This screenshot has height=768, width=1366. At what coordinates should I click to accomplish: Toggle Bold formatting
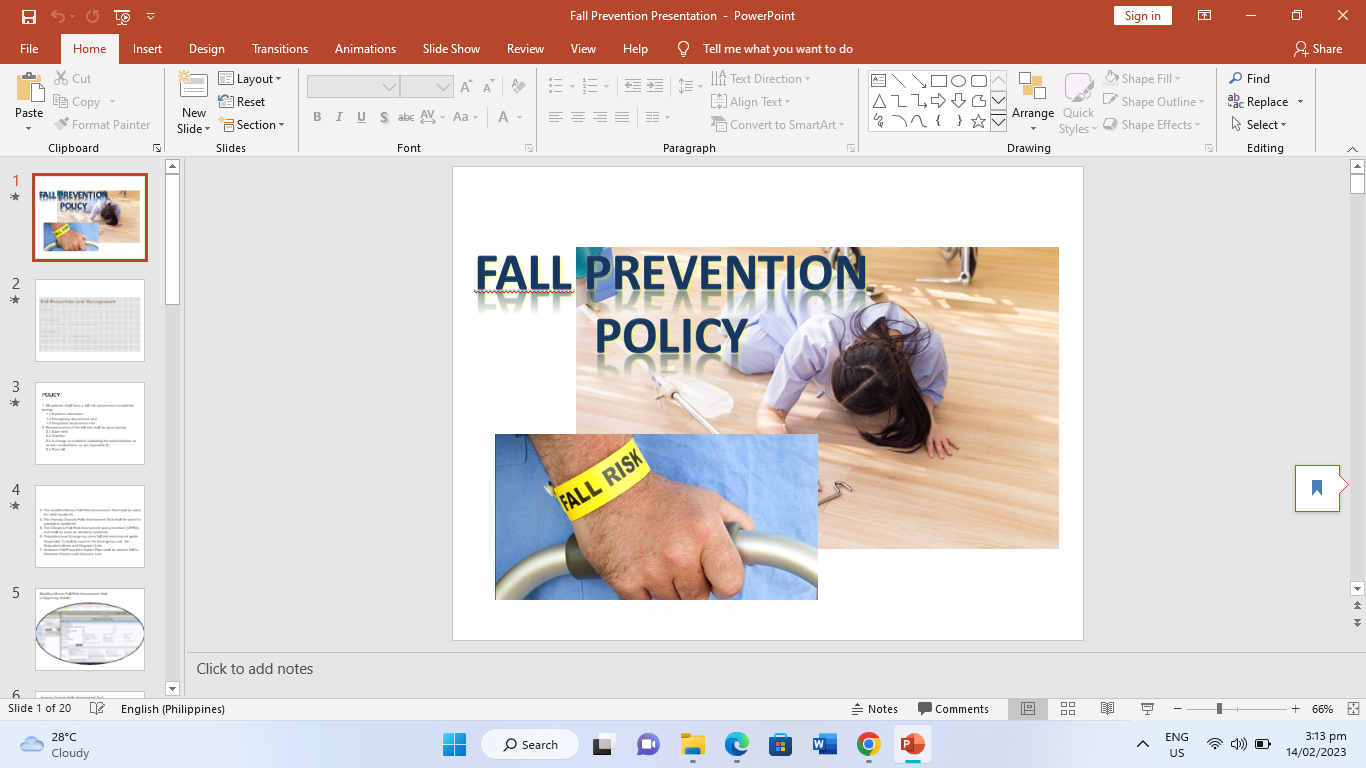coord(317,117)
